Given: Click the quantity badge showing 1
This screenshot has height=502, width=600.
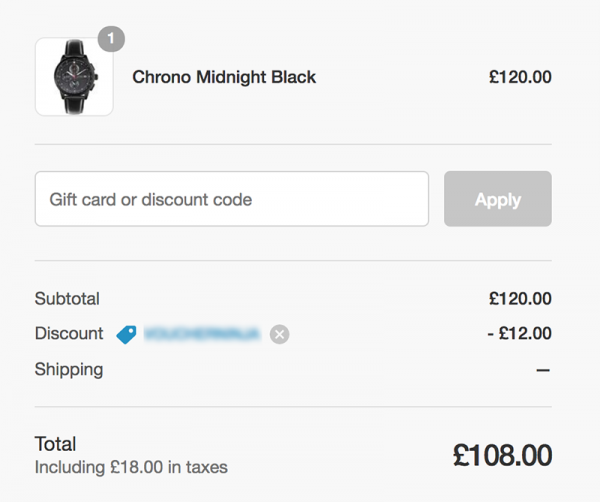Looking at the screenshot, I should pos(111,39).
